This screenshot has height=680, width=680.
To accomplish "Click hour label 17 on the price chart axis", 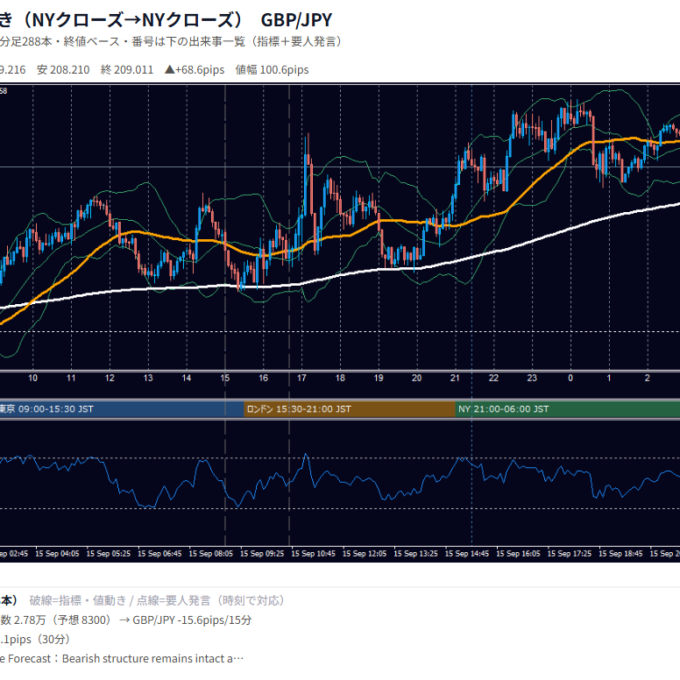I will point(302,378).
